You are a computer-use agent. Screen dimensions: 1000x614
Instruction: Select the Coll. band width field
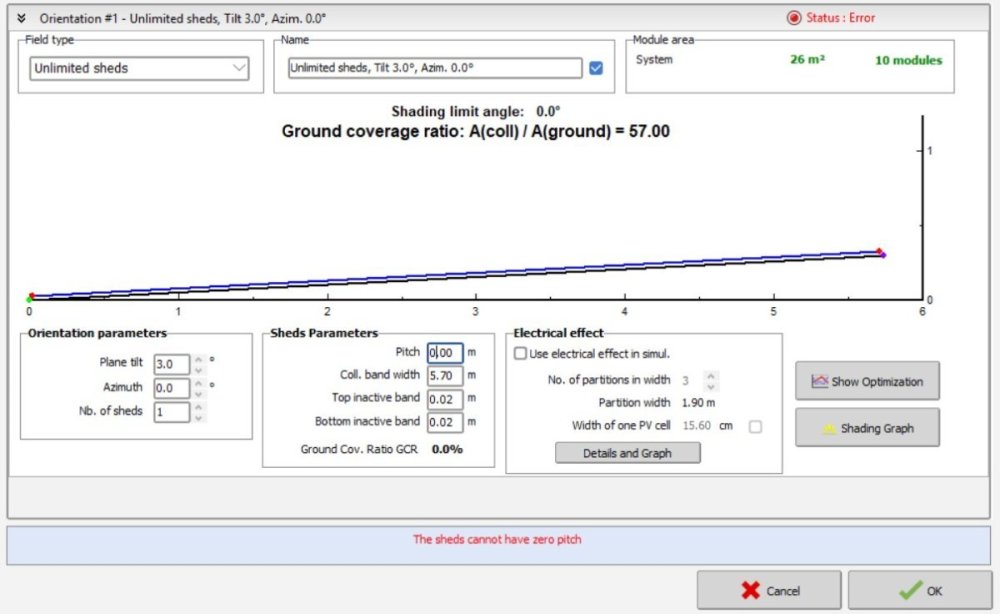pyautogui.click(x=445, y=376)
